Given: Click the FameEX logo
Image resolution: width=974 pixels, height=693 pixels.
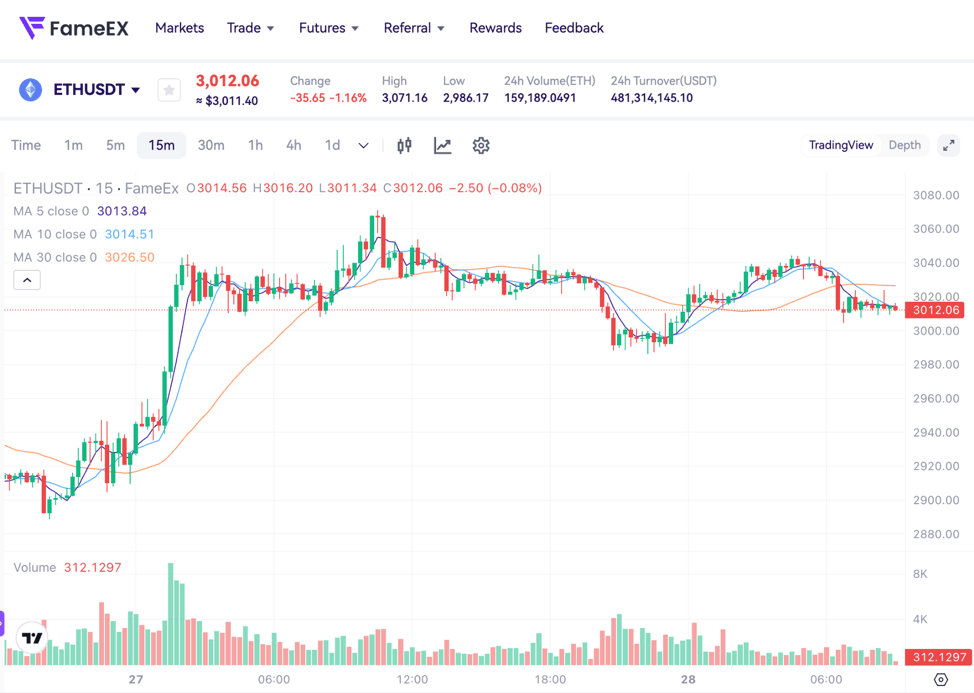Looking at the screenshot, I should coord(74,28).
